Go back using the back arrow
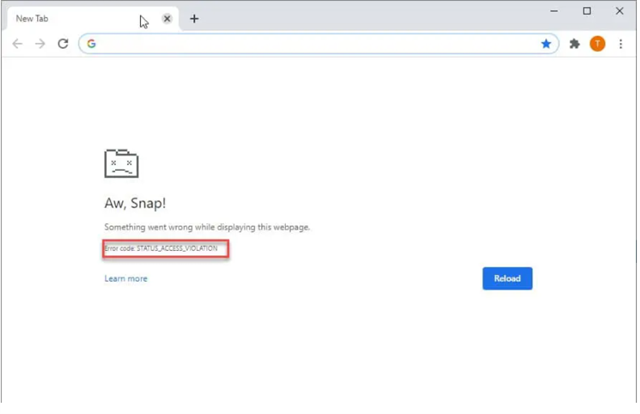This screenshot has height=414, width=640. tap(17, 44)
